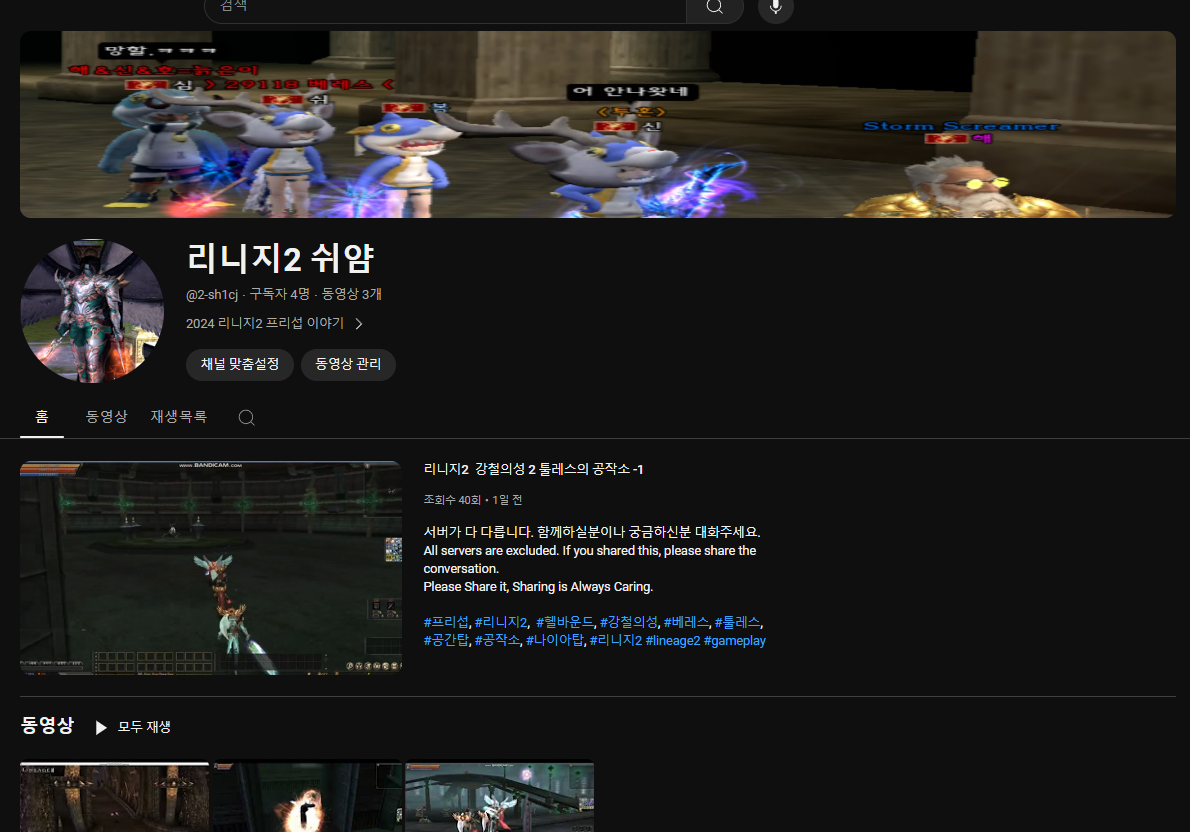Click the 2024 리니지2 프리섭 이야기 description text
The image size is (1190, 832).
[x=265, y=323]
